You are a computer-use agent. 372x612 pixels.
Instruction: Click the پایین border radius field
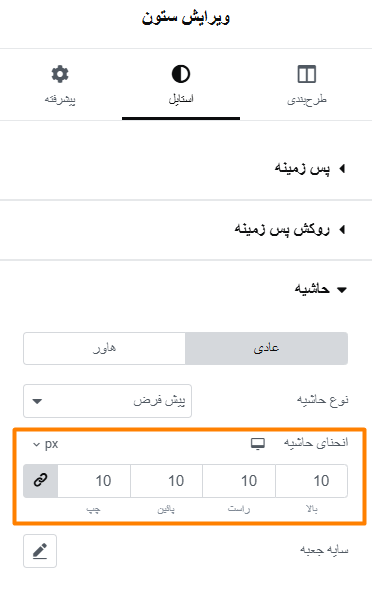[x=166, y=481]
